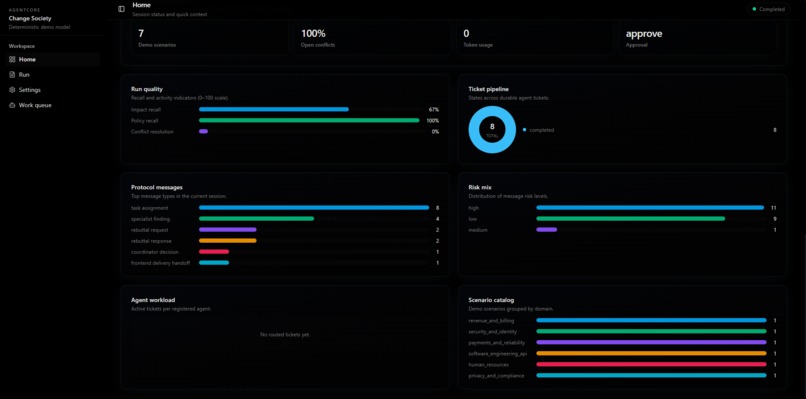The height and width of the screenshot is (399, 806).
Task: Click the Change Society workspace name
Action: [x=30, y=19]
